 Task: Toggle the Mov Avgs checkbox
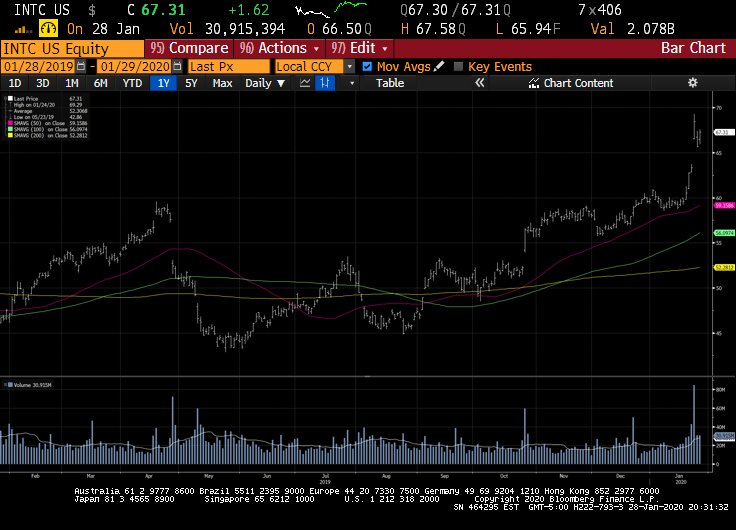coord(367,66)
